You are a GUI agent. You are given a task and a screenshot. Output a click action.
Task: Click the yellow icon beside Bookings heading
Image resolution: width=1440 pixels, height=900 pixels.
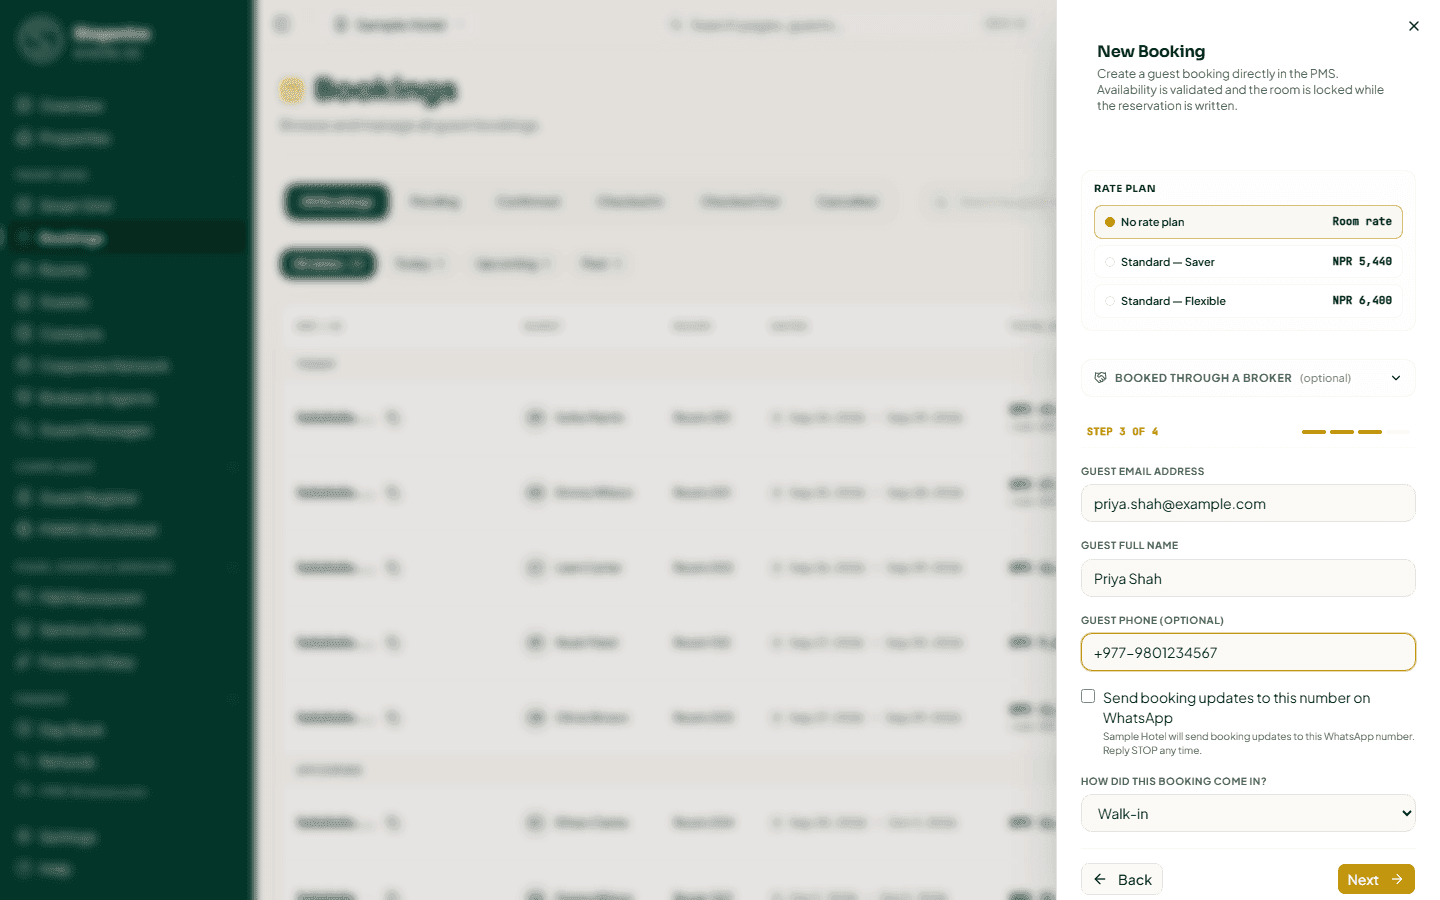(291, 90)
